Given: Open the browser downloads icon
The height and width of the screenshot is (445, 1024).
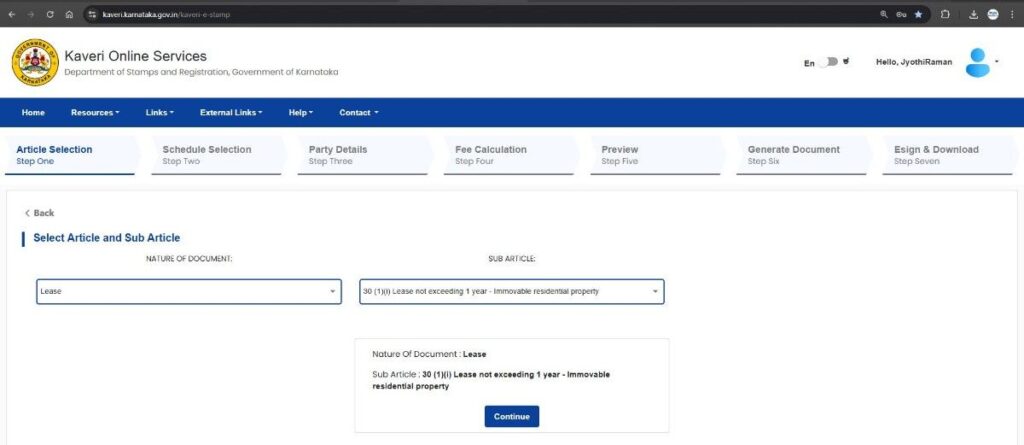Looking at the screenshot, I should (973, 14).
